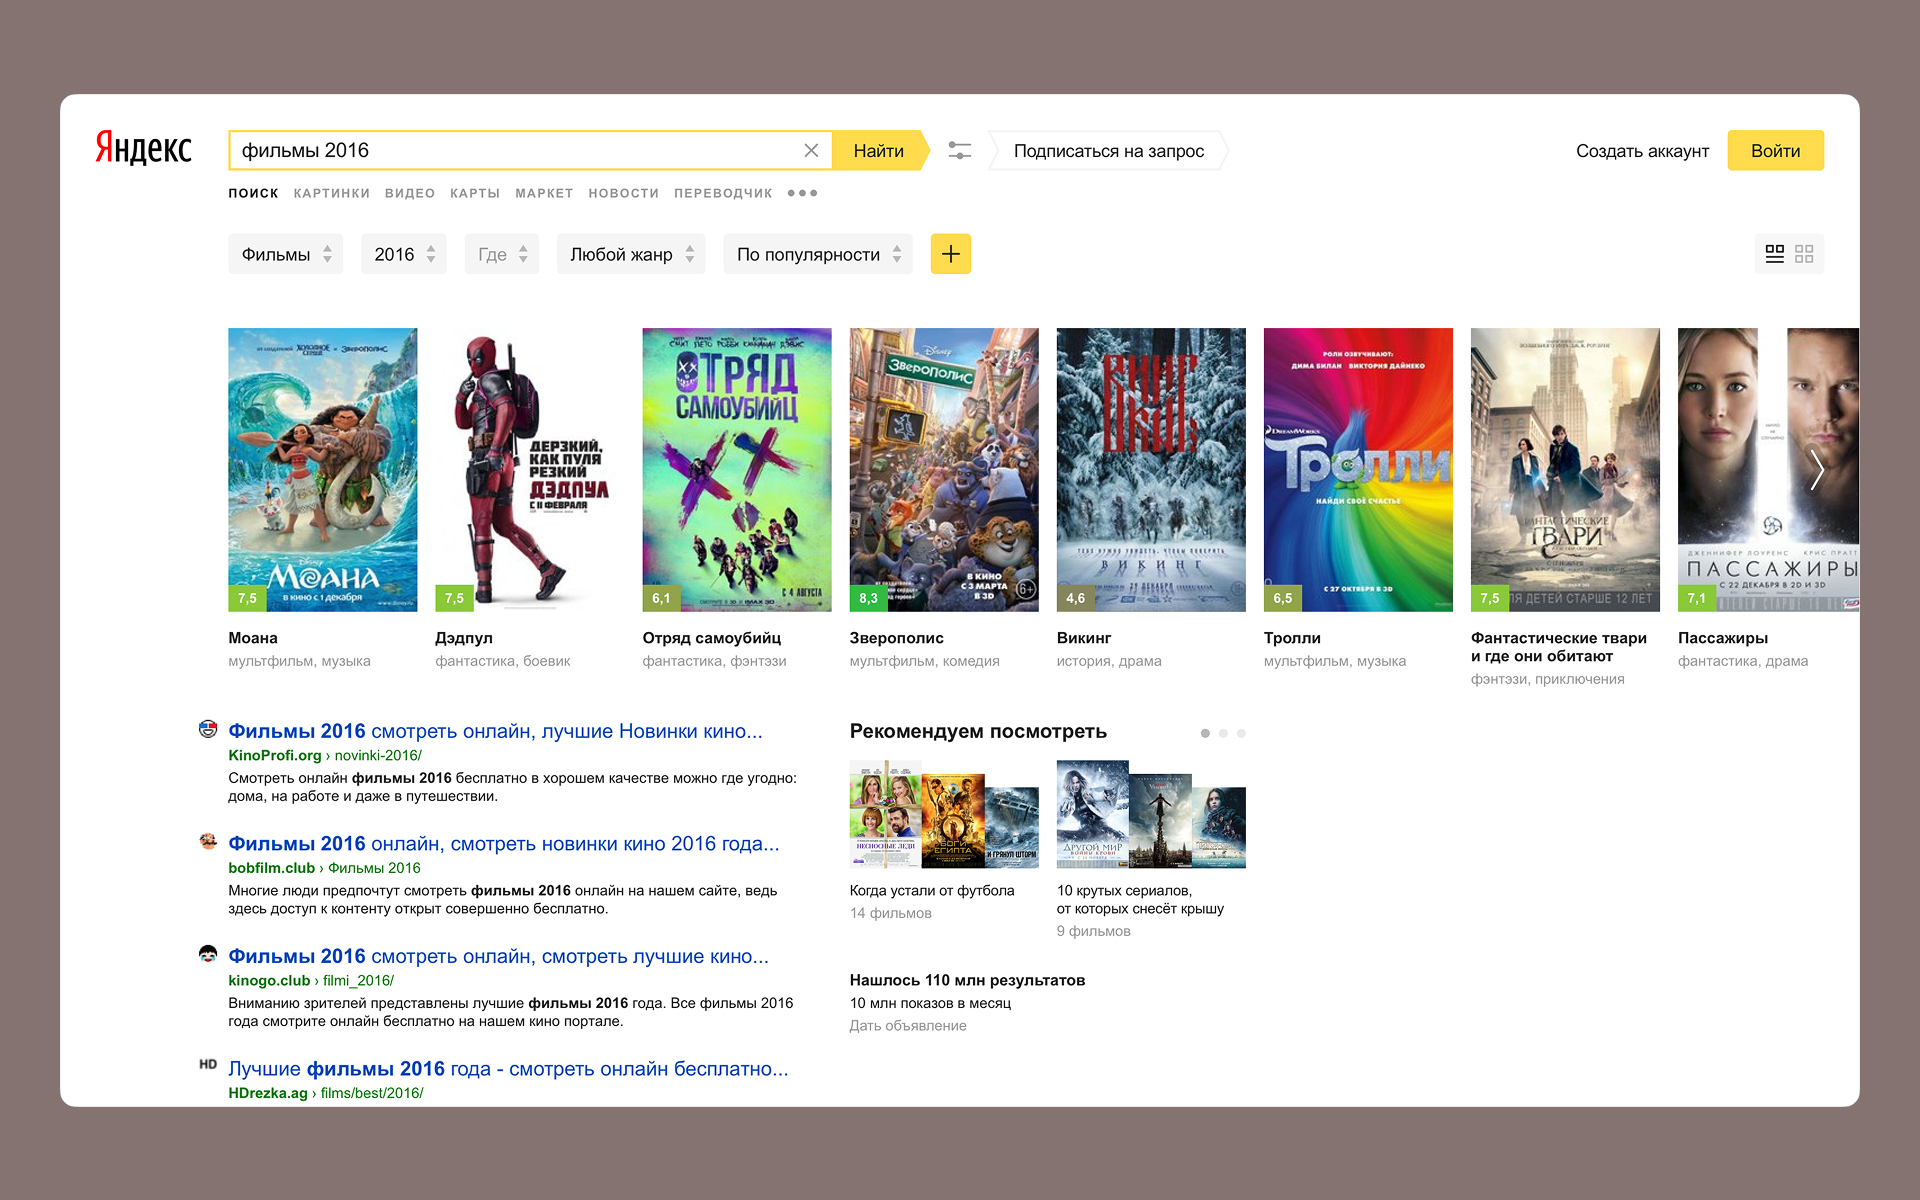Open search settings sliders icon
Viewport: 1920px width, 1200px height.
click(960, 151)
